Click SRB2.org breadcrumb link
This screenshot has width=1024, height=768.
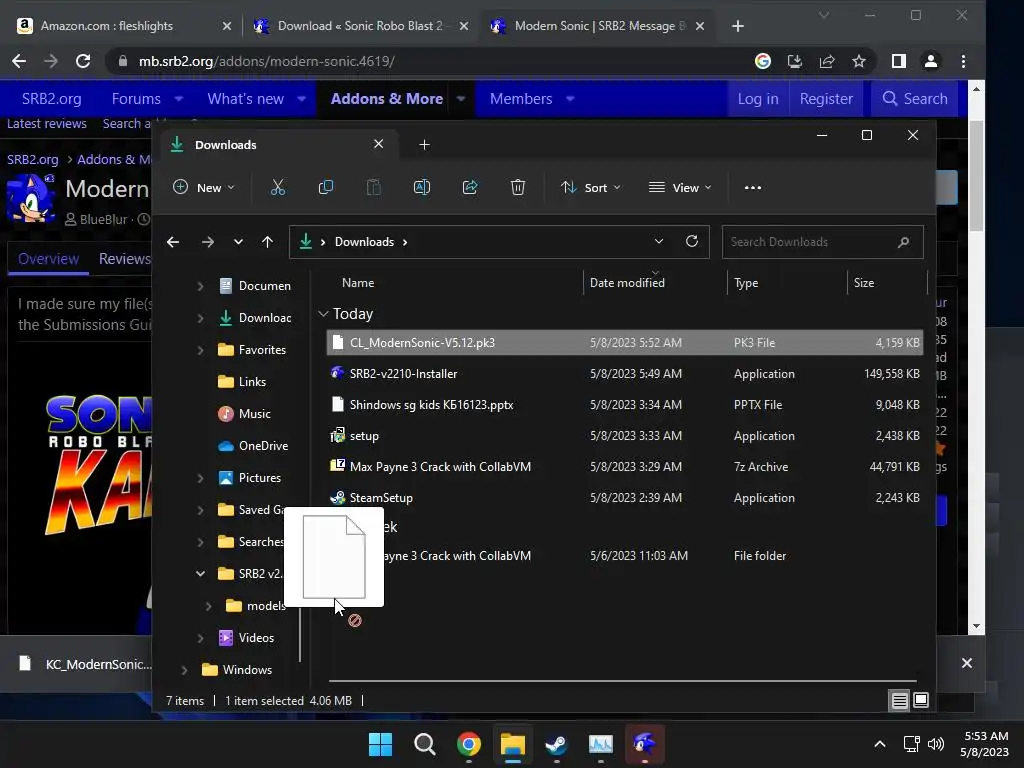click(33, 159)
